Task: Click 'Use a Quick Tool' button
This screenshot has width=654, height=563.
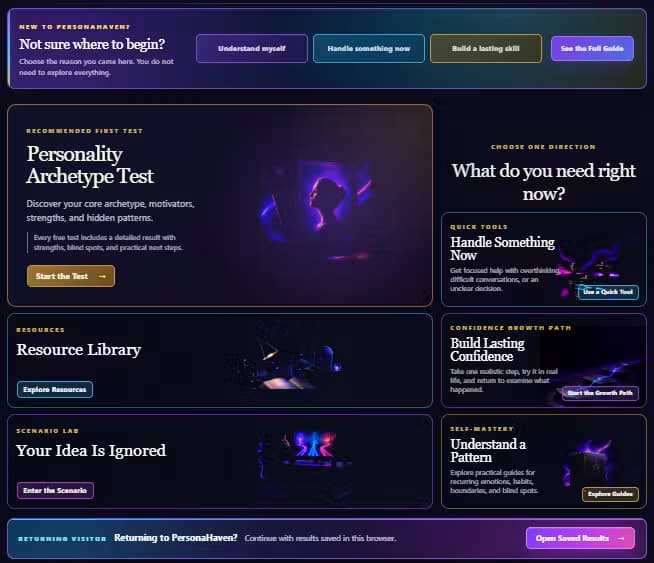Action: click(608, 292)
